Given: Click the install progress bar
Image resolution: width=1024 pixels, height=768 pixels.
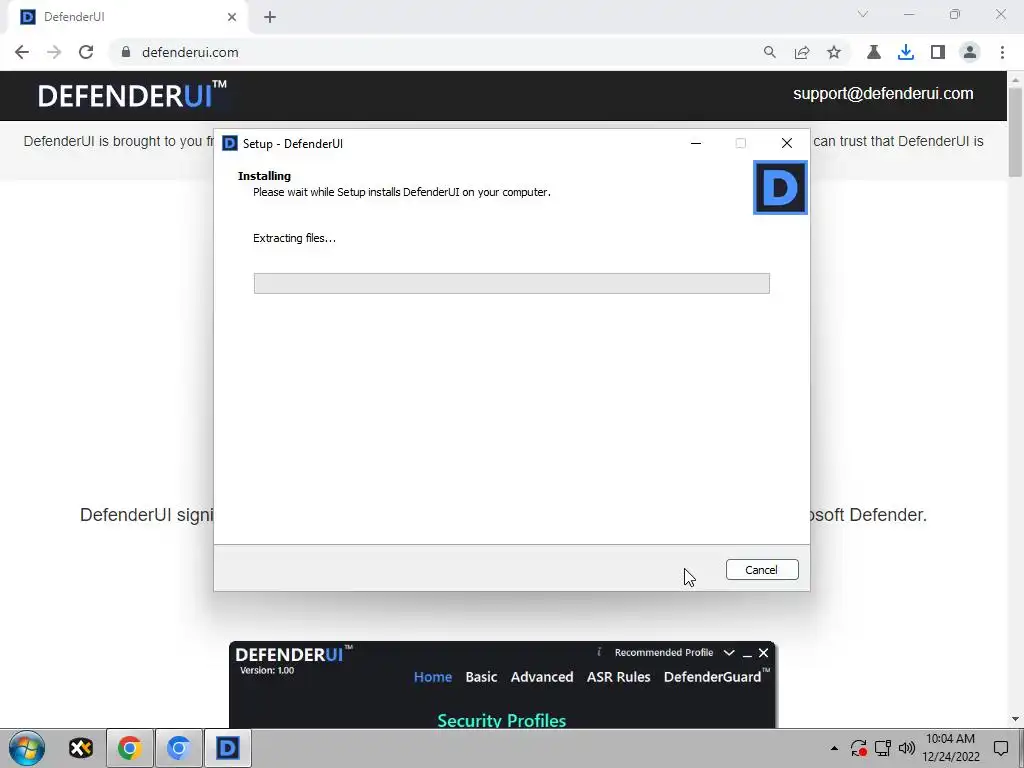Looking at the screenshot, I should click(511, 283).
